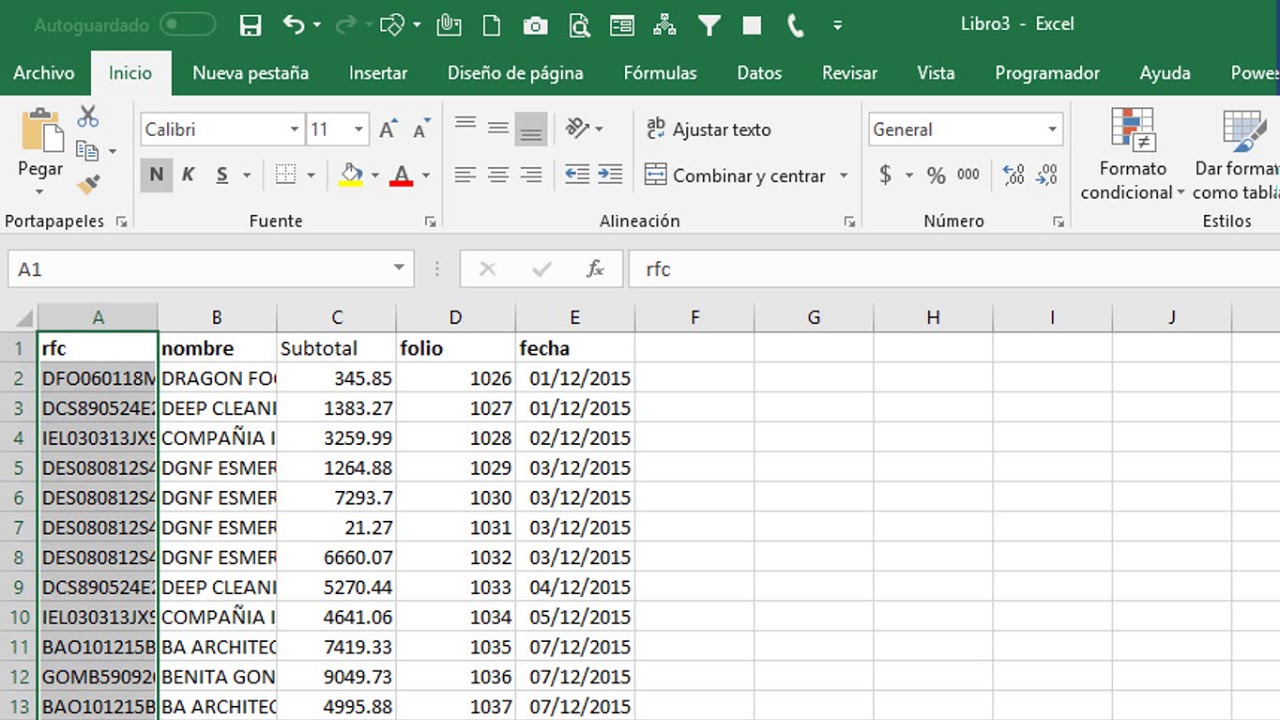
Task: Apply currency $ number format
Action: (x=886, y=175)
